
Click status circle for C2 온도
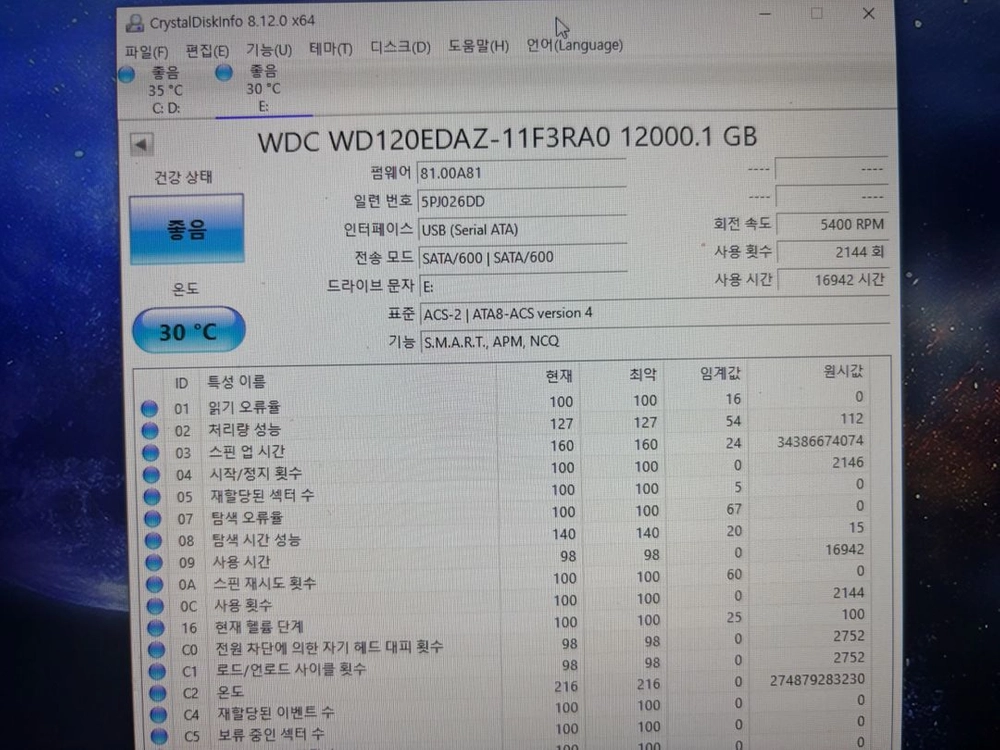click(158, 693)
